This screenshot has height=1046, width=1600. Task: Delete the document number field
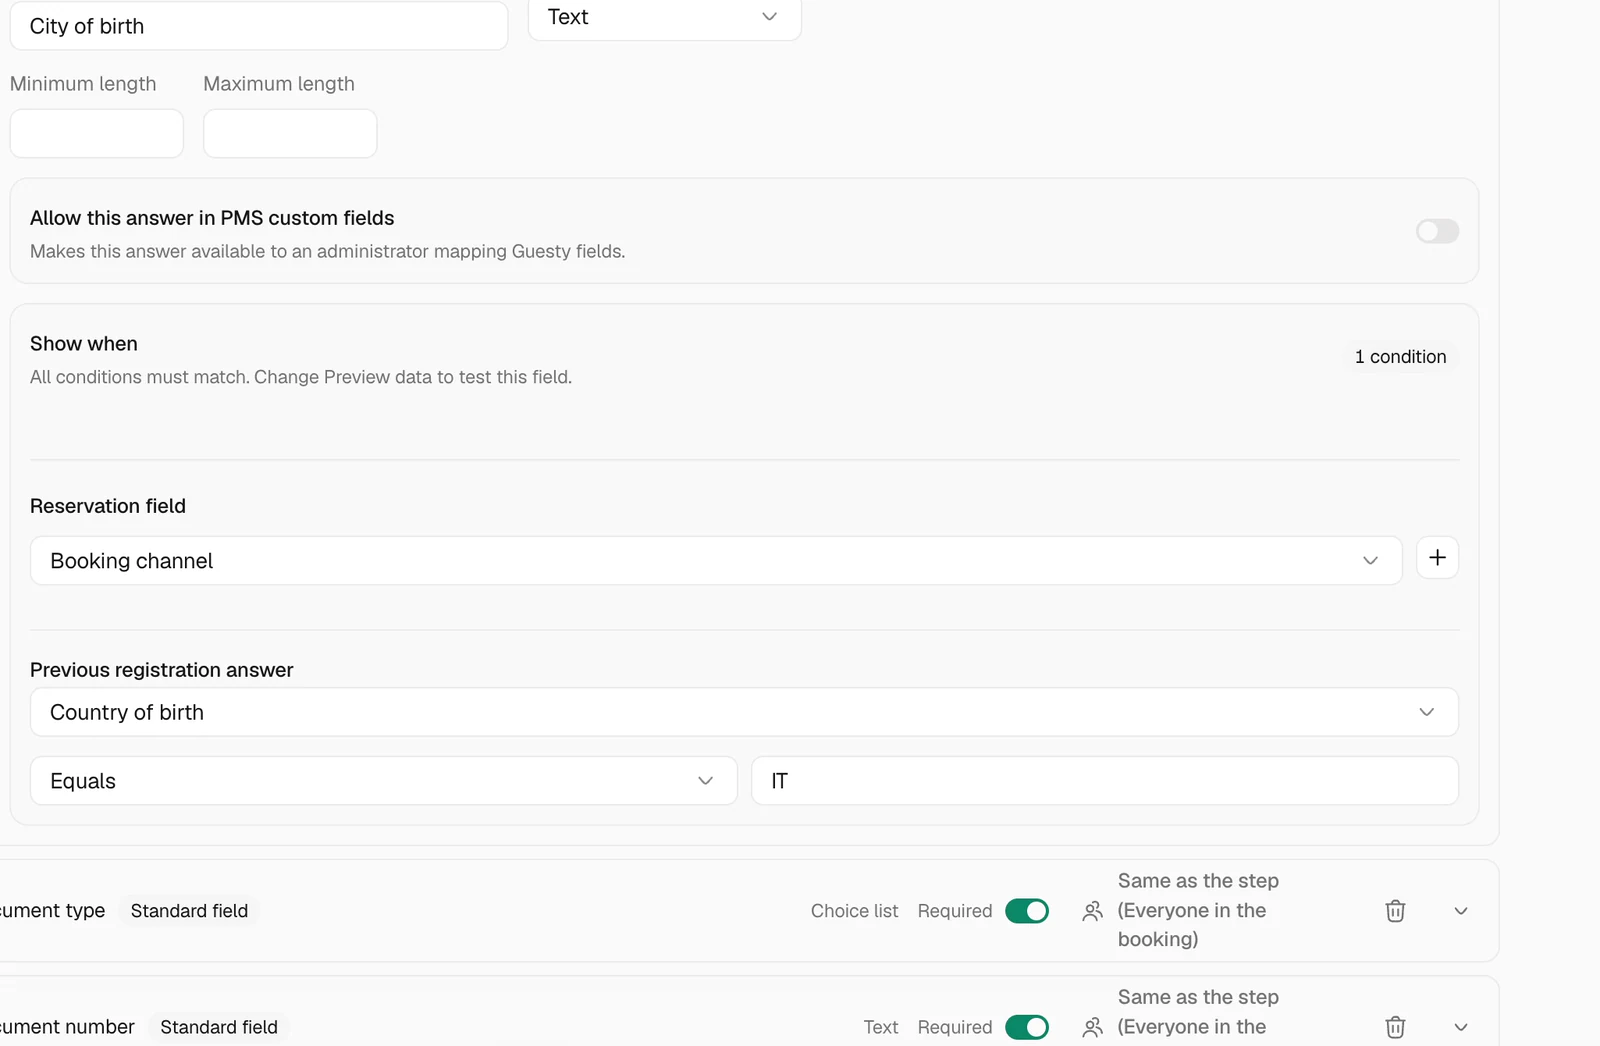pos(1395,1027)
